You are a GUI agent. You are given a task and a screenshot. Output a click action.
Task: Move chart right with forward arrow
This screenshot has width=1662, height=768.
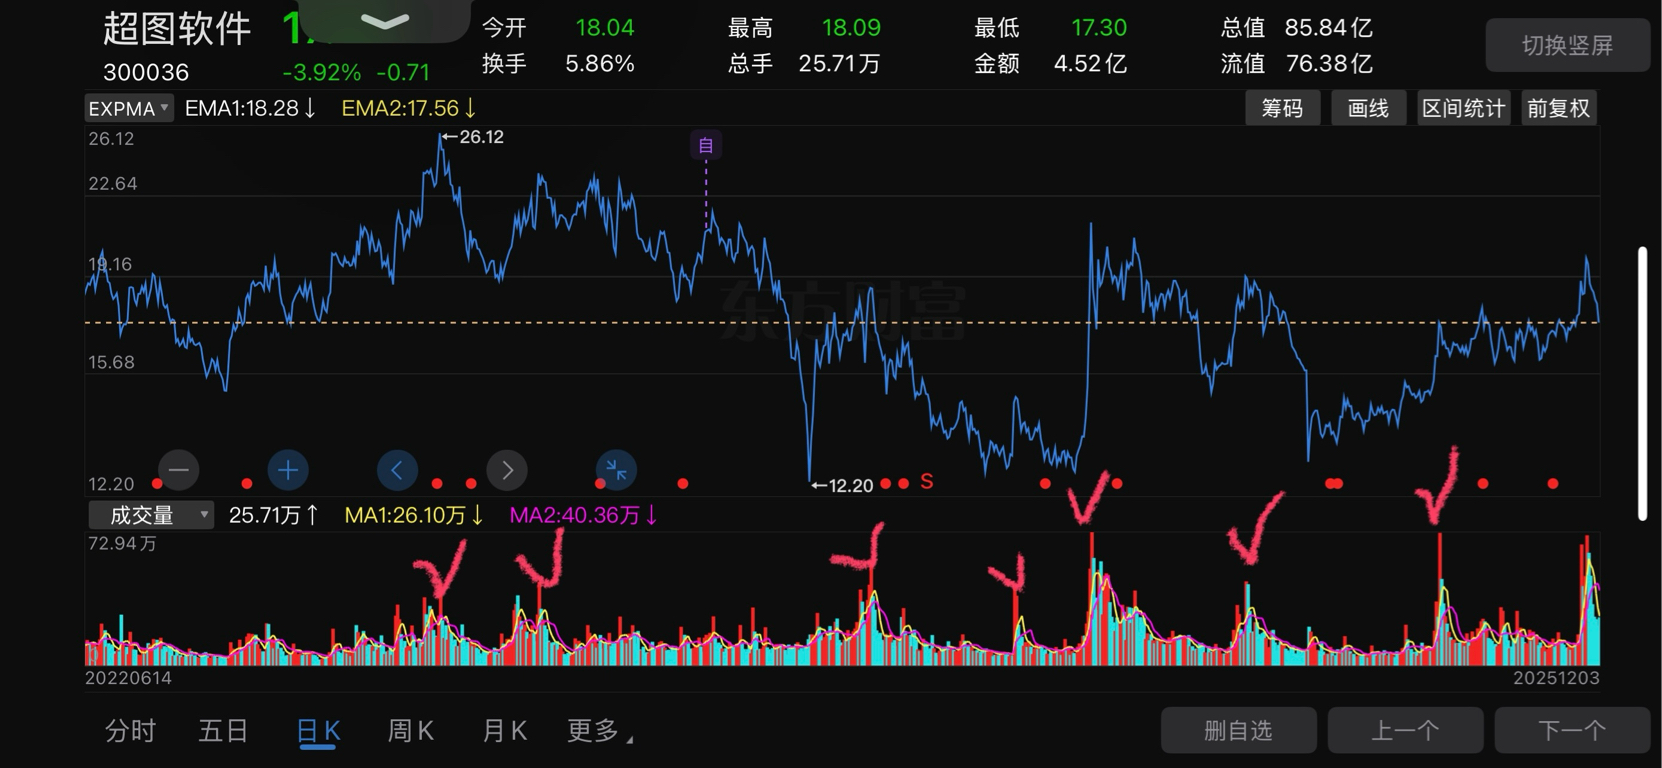(x=507, y=470)
